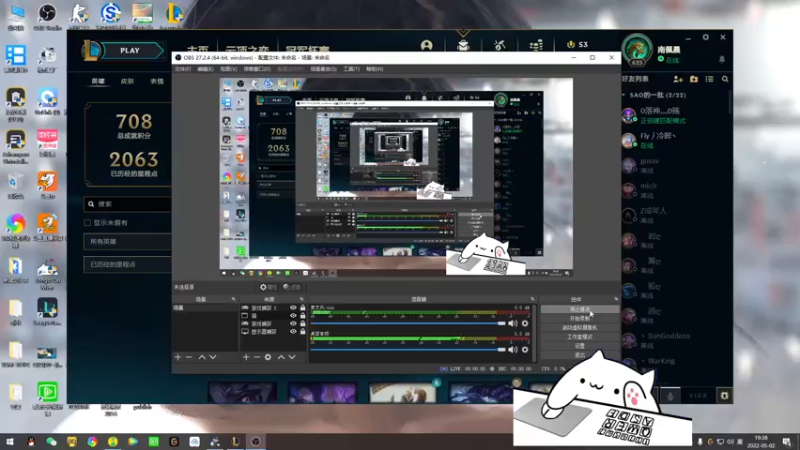Open the loot hammer icon in League client
The width and height of the screenshot is (800, 450).
point(499,45)
